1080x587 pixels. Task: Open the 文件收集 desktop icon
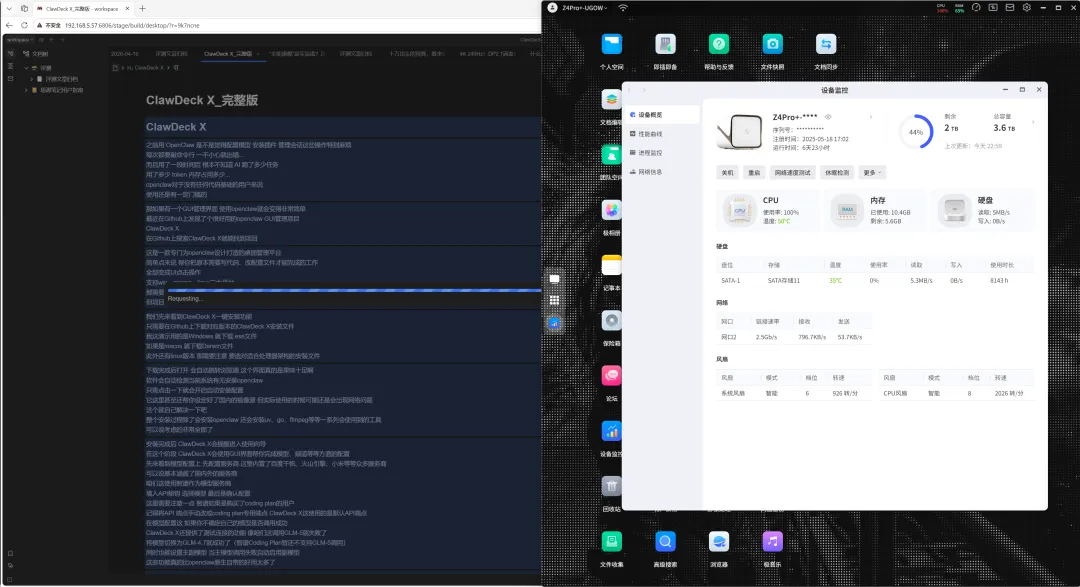[612, 542]
